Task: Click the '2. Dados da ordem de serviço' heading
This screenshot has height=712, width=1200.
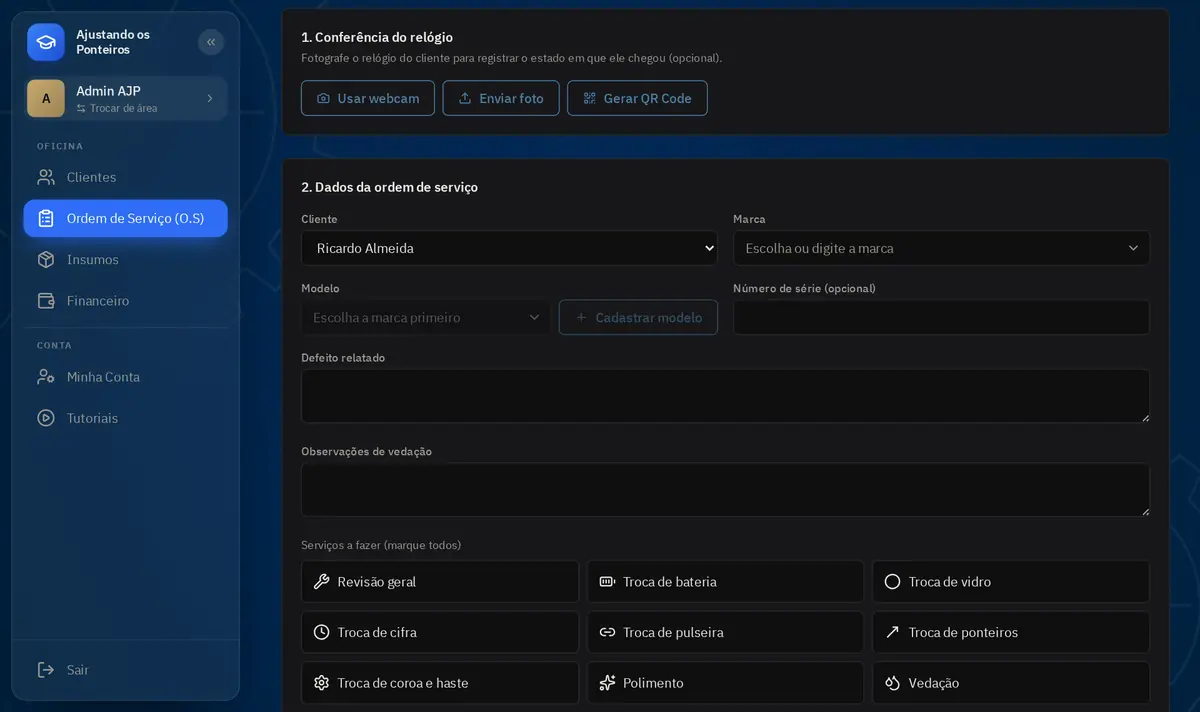Action: click(x=389, y=187)
